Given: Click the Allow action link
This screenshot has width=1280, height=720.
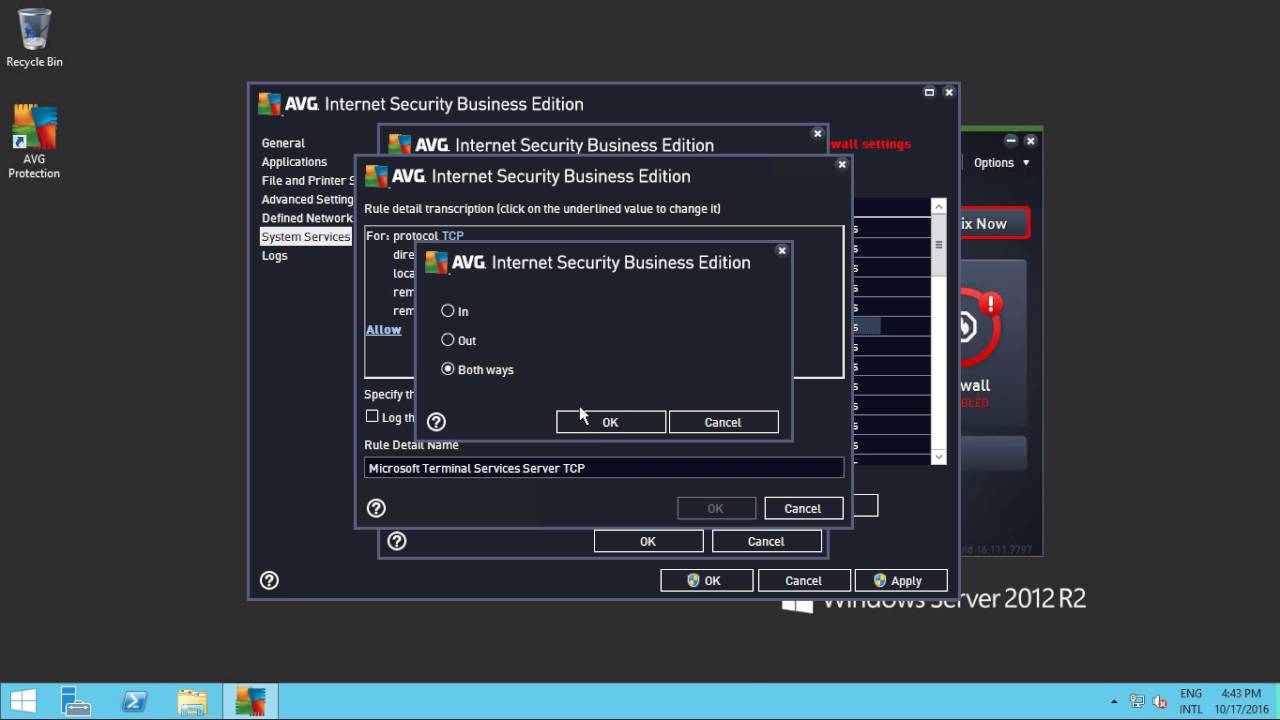Looking at the screenshot, I should pos(383,329).
